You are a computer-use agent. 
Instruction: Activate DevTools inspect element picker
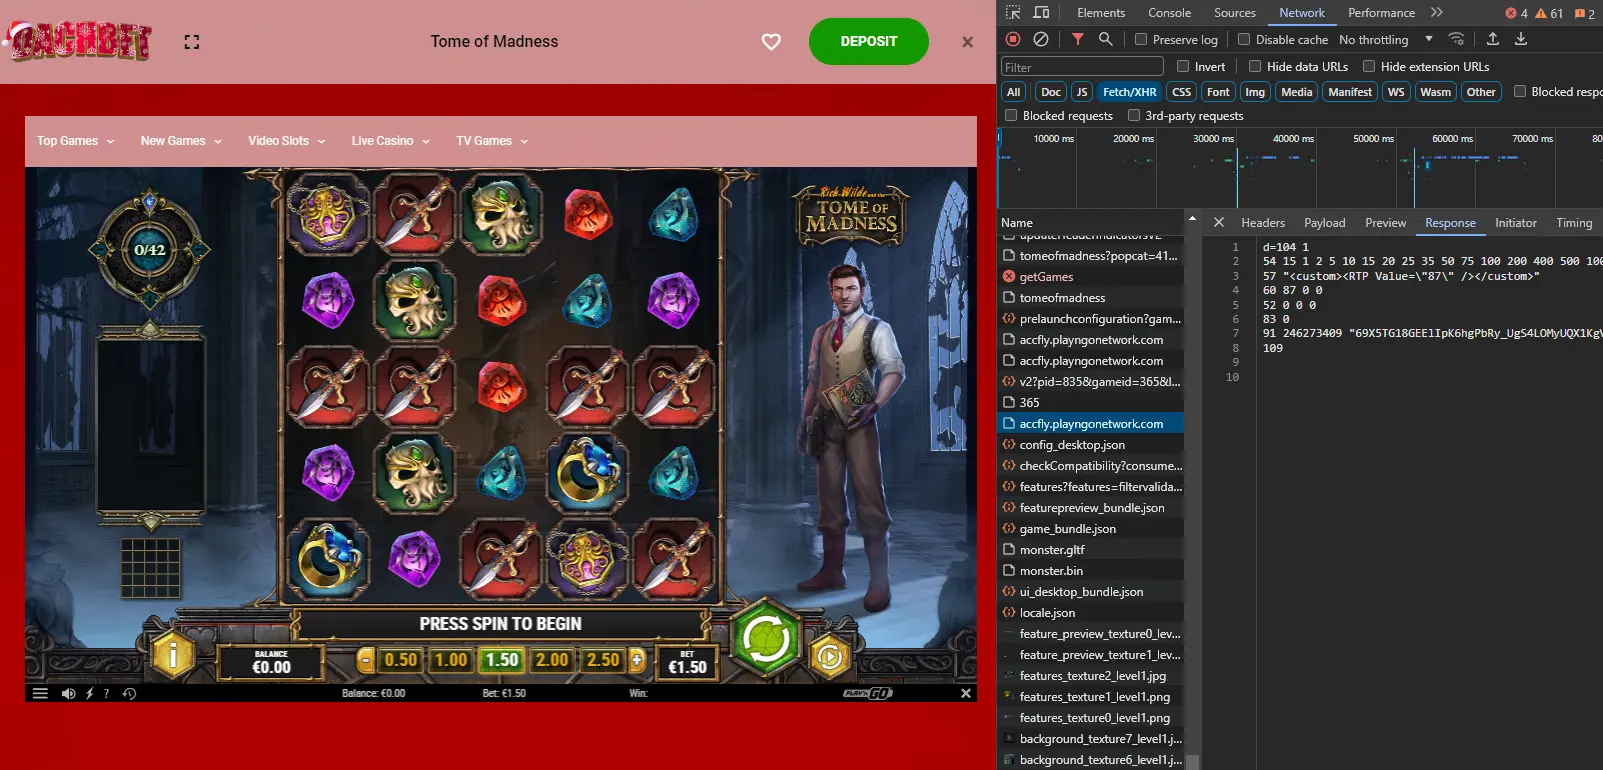coord(1013,13)
